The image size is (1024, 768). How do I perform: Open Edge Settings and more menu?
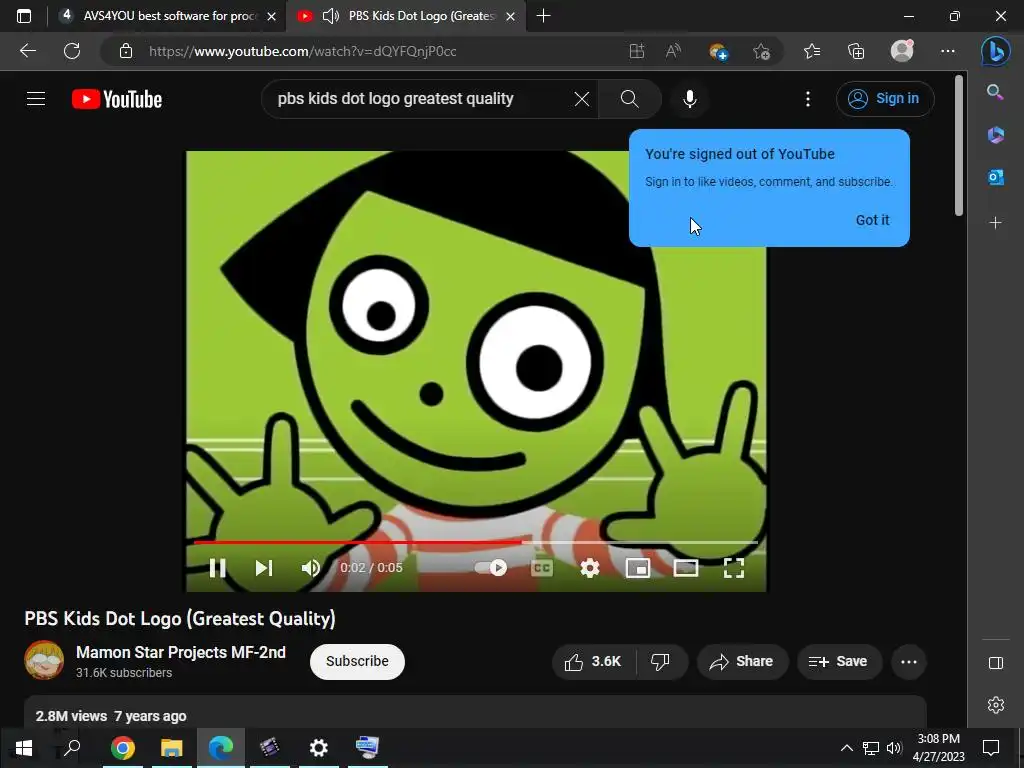click(948, 51)
